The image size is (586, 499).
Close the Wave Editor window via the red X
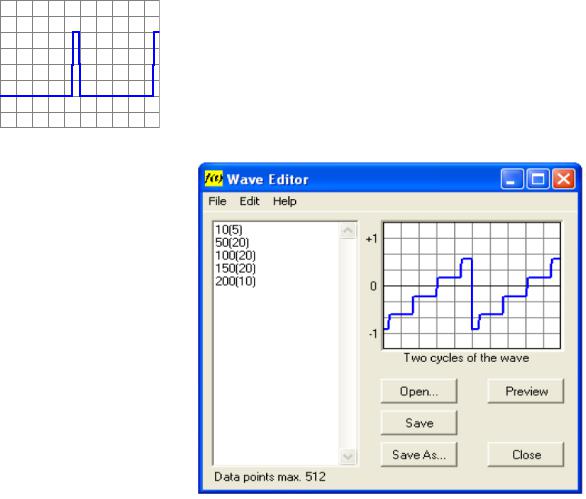(564, 179)
